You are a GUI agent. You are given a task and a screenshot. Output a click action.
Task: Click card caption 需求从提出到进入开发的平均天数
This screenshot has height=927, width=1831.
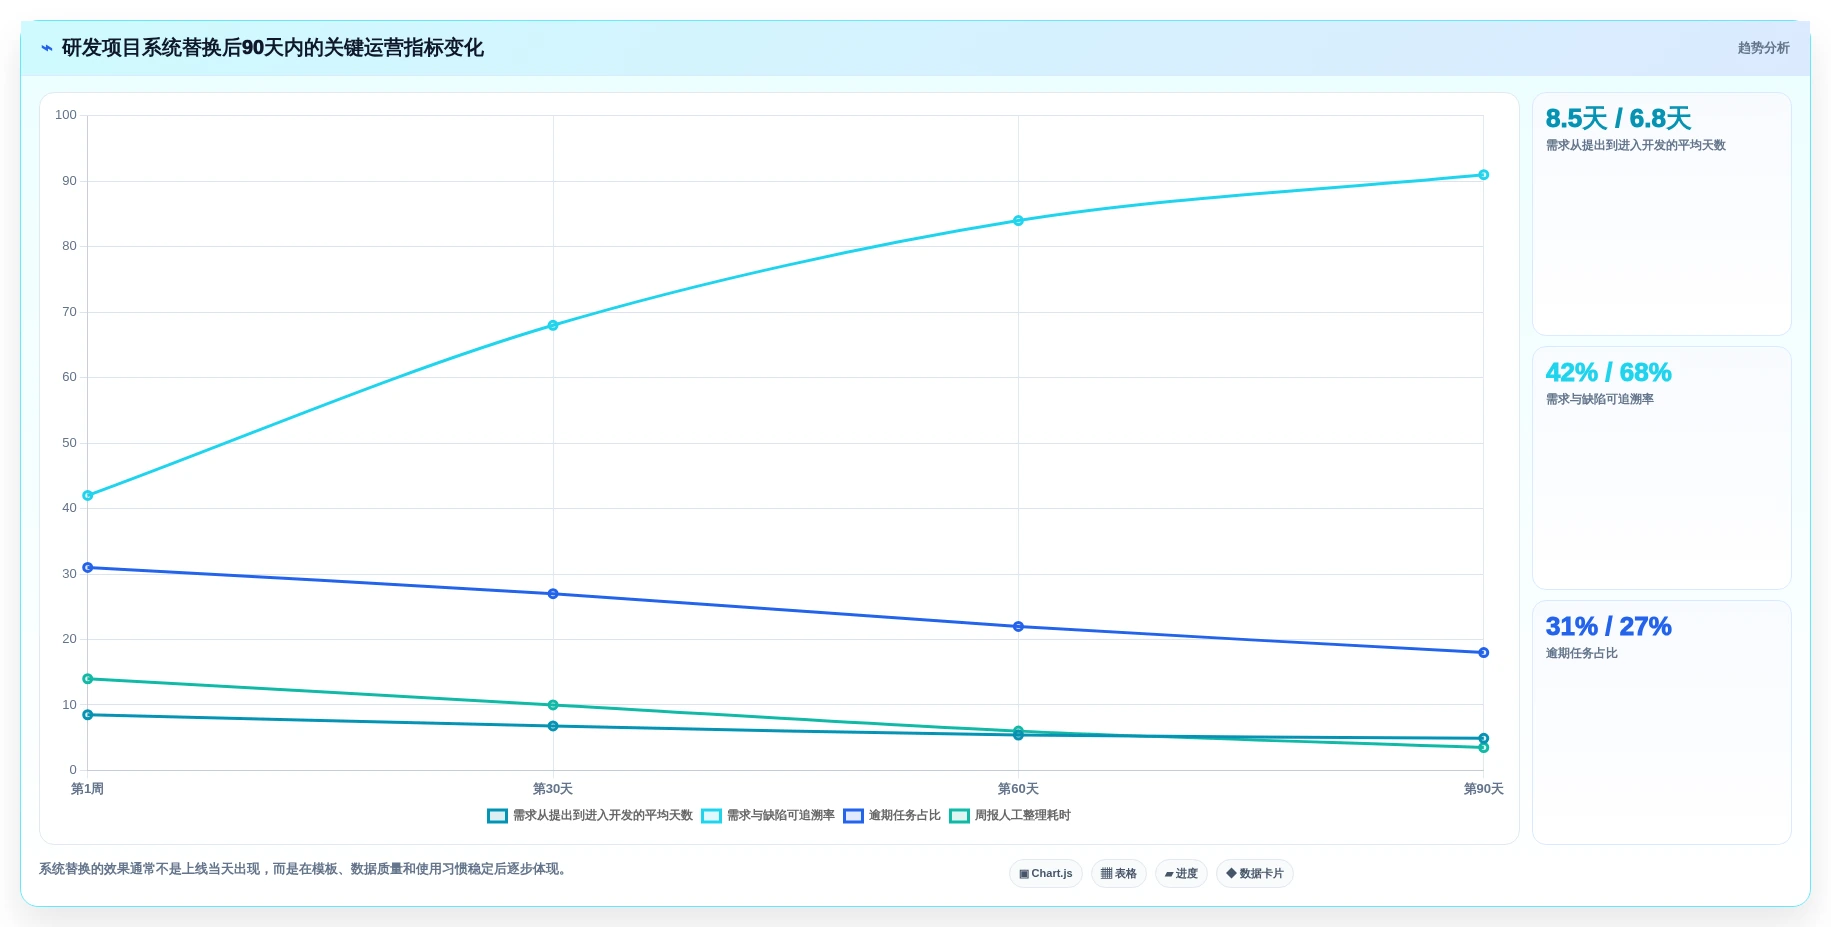point(1635,146)
